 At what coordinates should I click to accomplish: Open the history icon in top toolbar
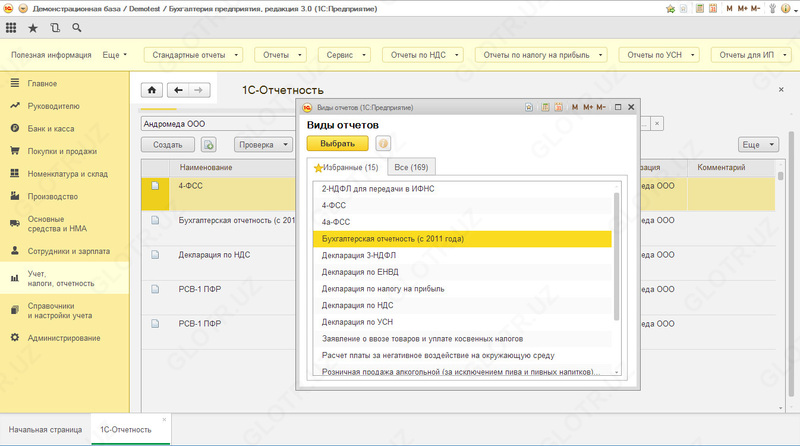coord(53,28)
